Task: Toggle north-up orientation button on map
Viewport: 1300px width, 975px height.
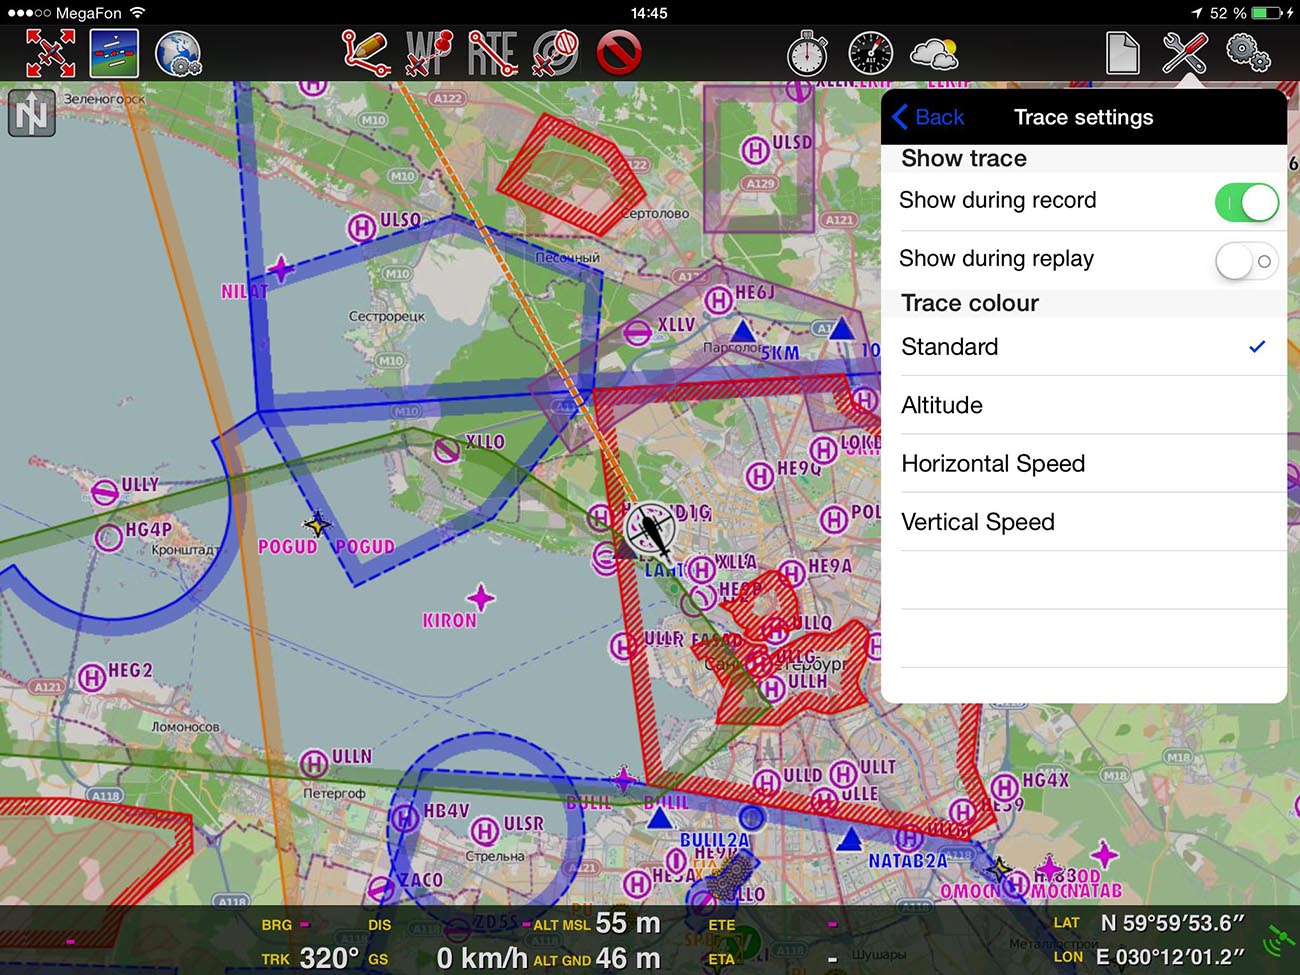Action: tap(31, 113)
